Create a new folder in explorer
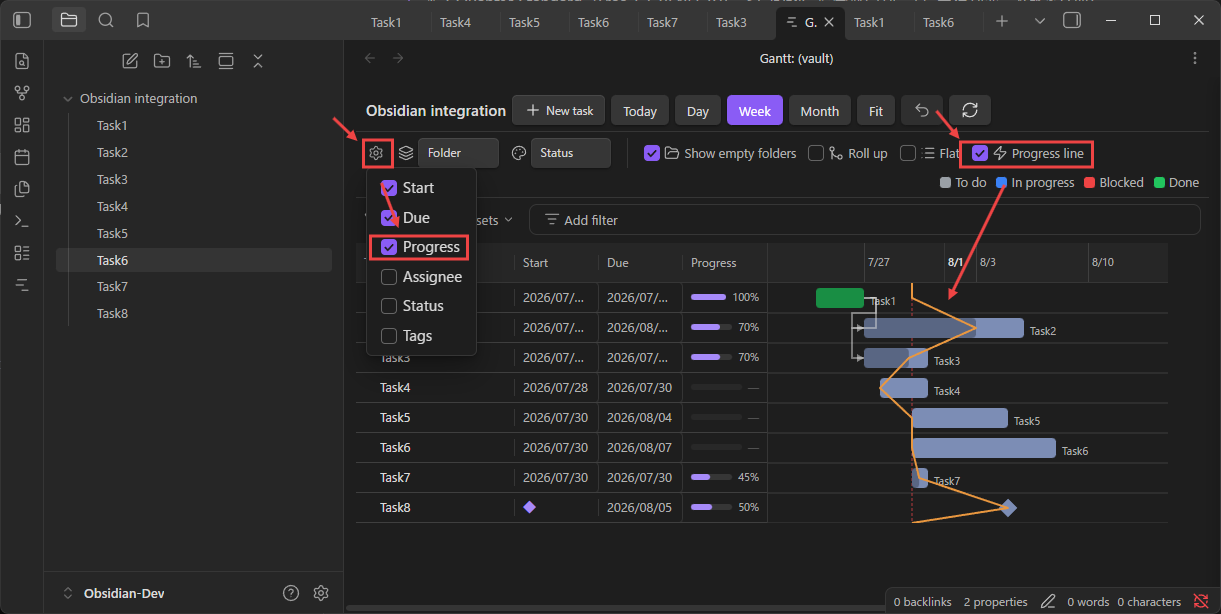This screenshot has width=1221, height=614. point(162,61)
